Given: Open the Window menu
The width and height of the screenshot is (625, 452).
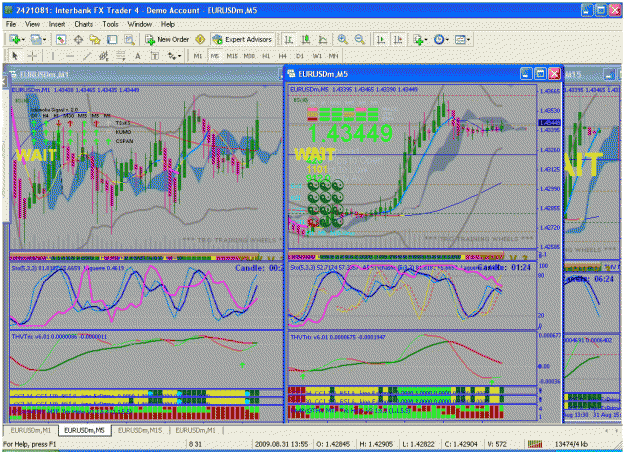Looking at the screenshot, I should pyautogui.click(x=140, y=24).
